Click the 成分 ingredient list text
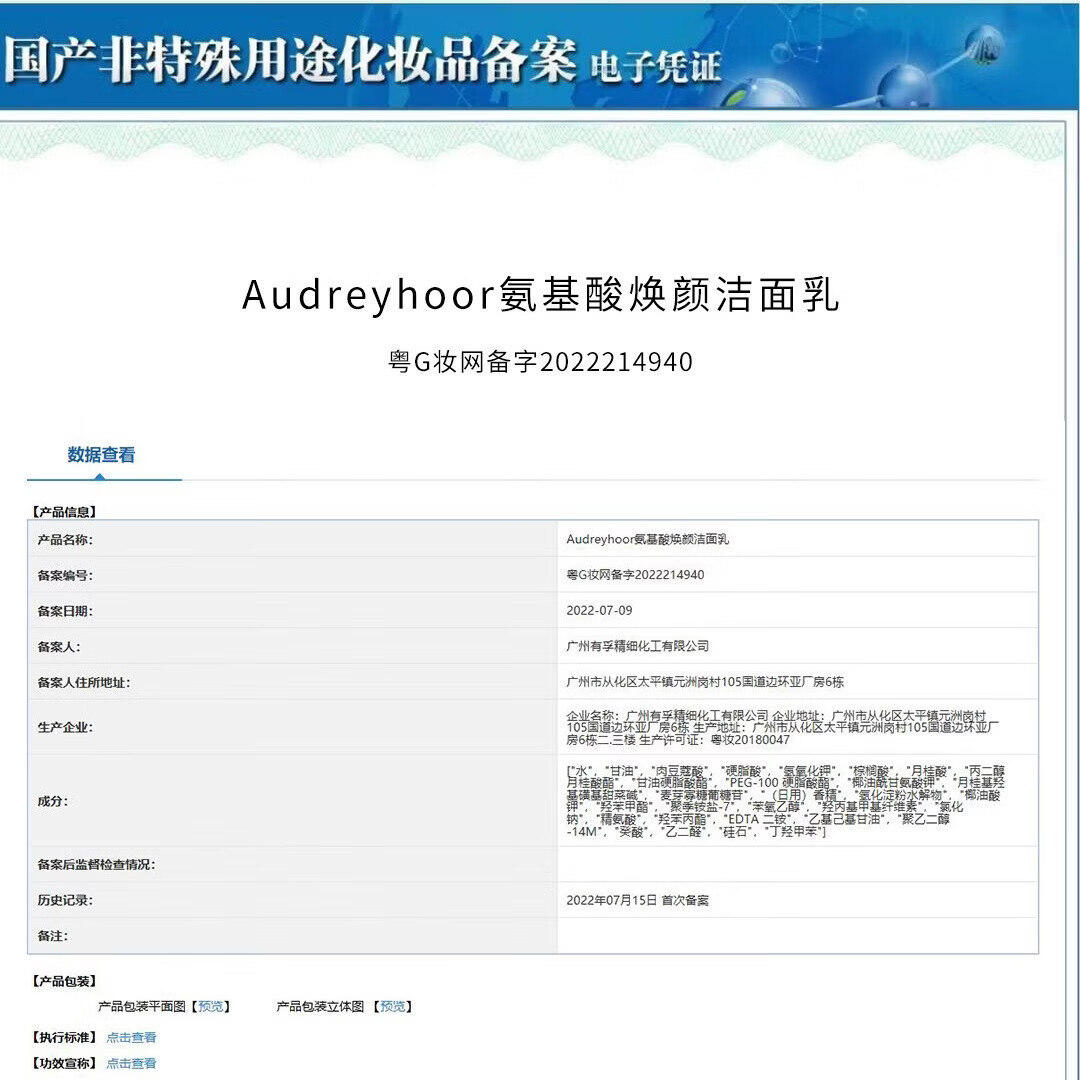The width and height of the screenshot is (1080, 1080). click(785, 801)
